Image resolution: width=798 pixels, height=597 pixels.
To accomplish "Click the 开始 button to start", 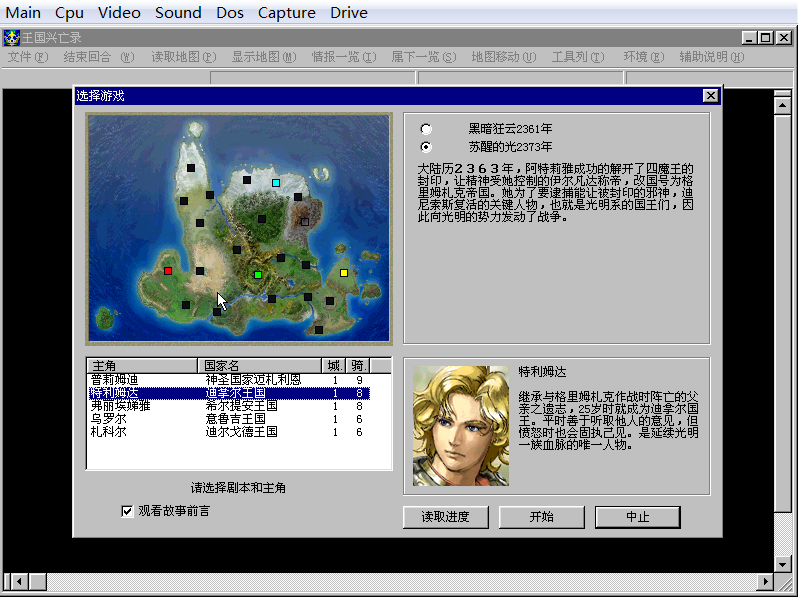I will coord(542,517).
